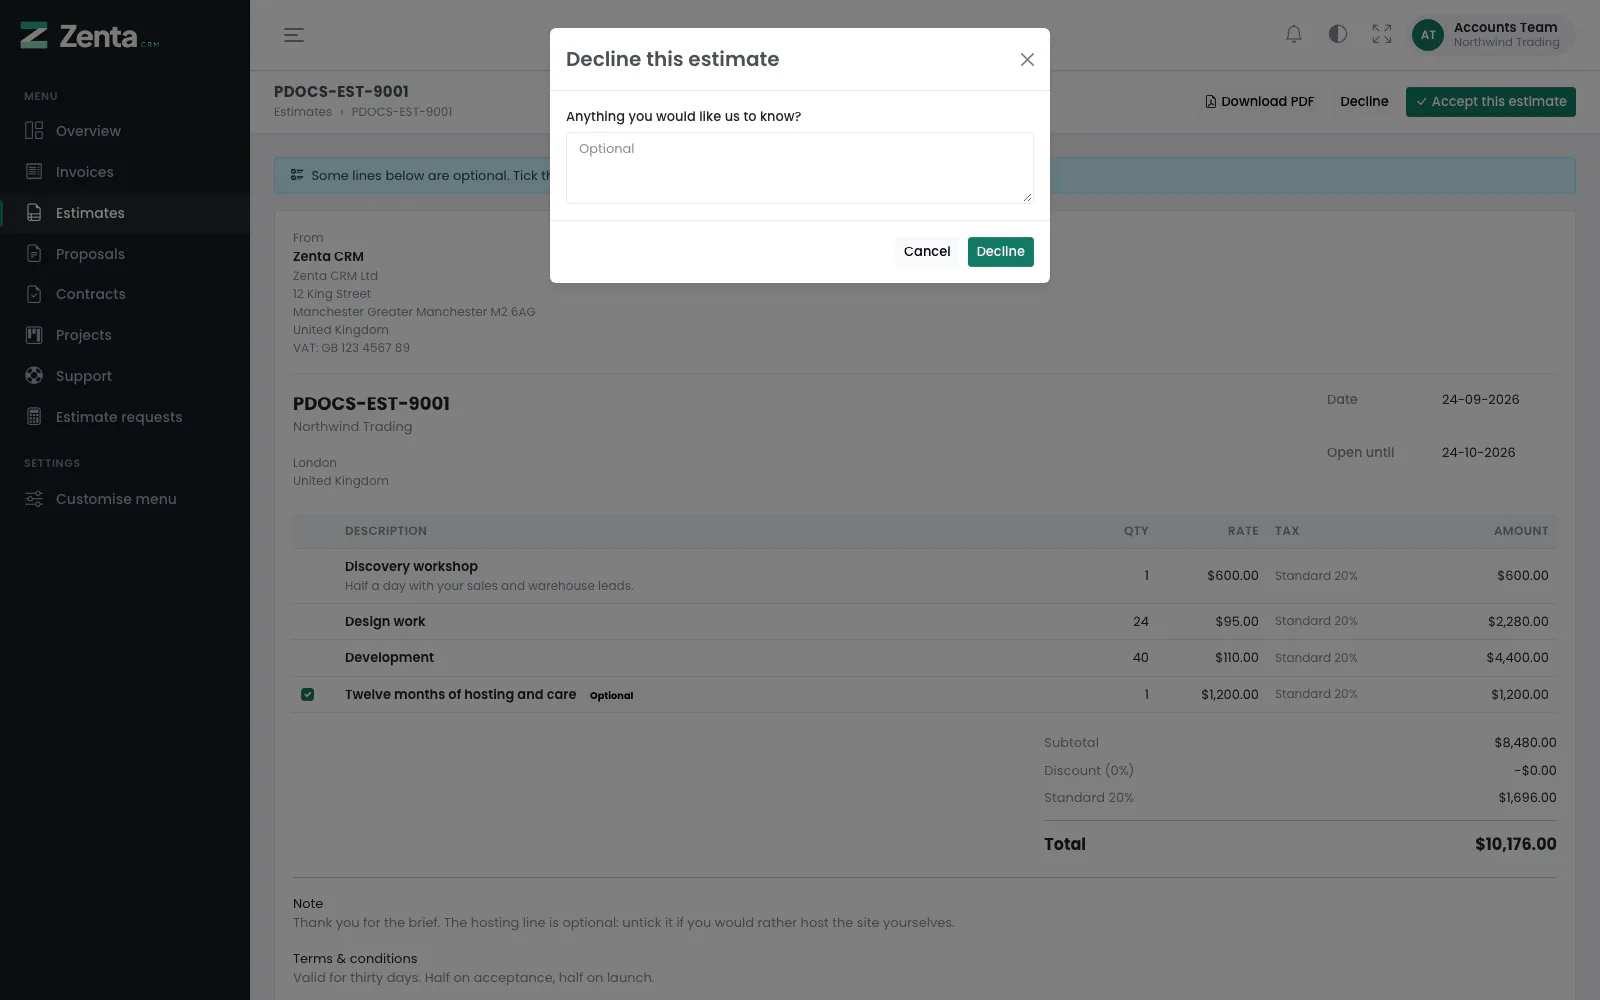Enter fullscreen with the expand icon
Image resolution: width=1600 pixels, height=1000 pixels.
[1382, 35]
